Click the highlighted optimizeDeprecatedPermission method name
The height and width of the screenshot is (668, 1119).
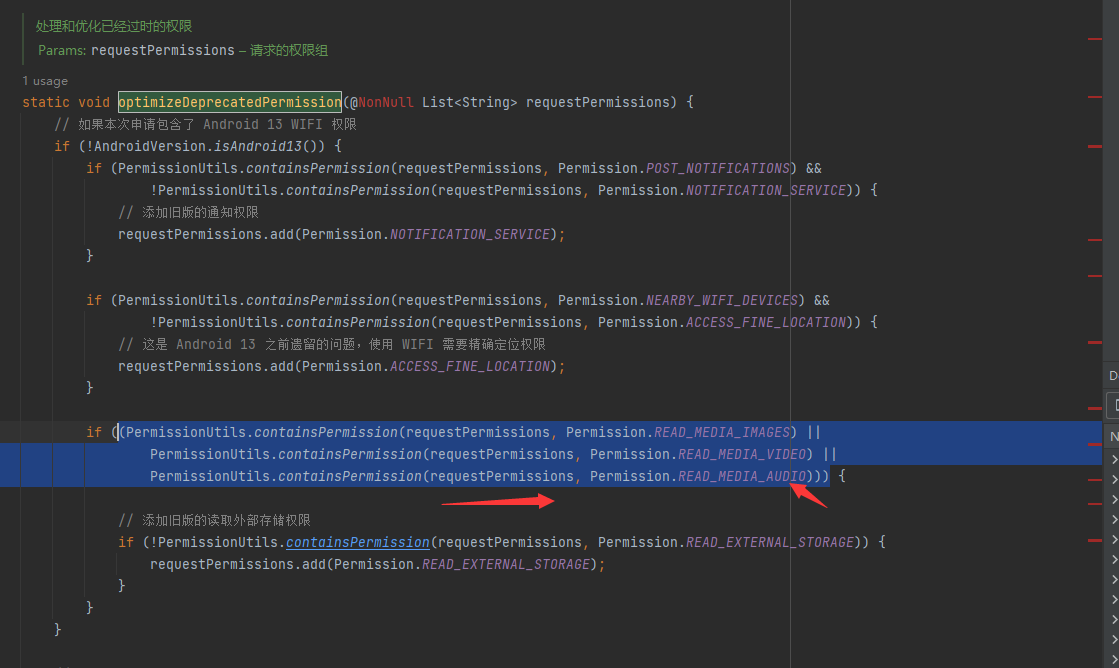point(229,102)
